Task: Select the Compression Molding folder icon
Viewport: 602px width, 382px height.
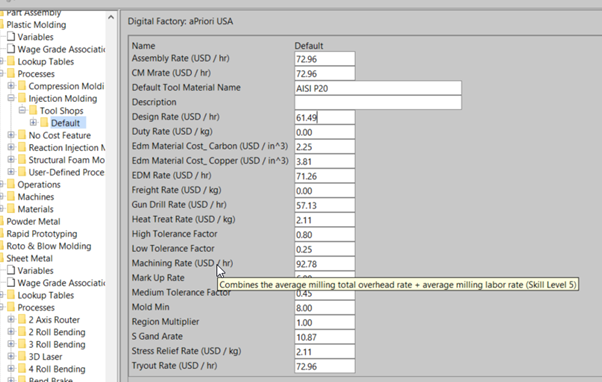Action: [x=22, y=86]
